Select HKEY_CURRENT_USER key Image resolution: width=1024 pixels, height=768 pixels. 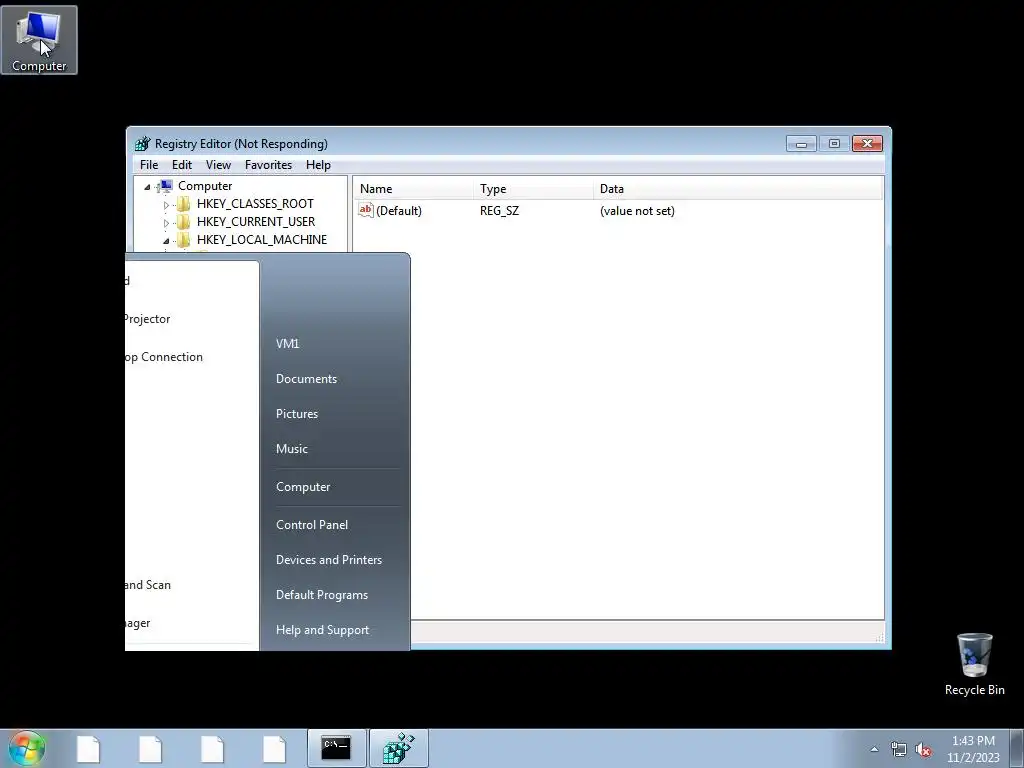coord(255,222)
